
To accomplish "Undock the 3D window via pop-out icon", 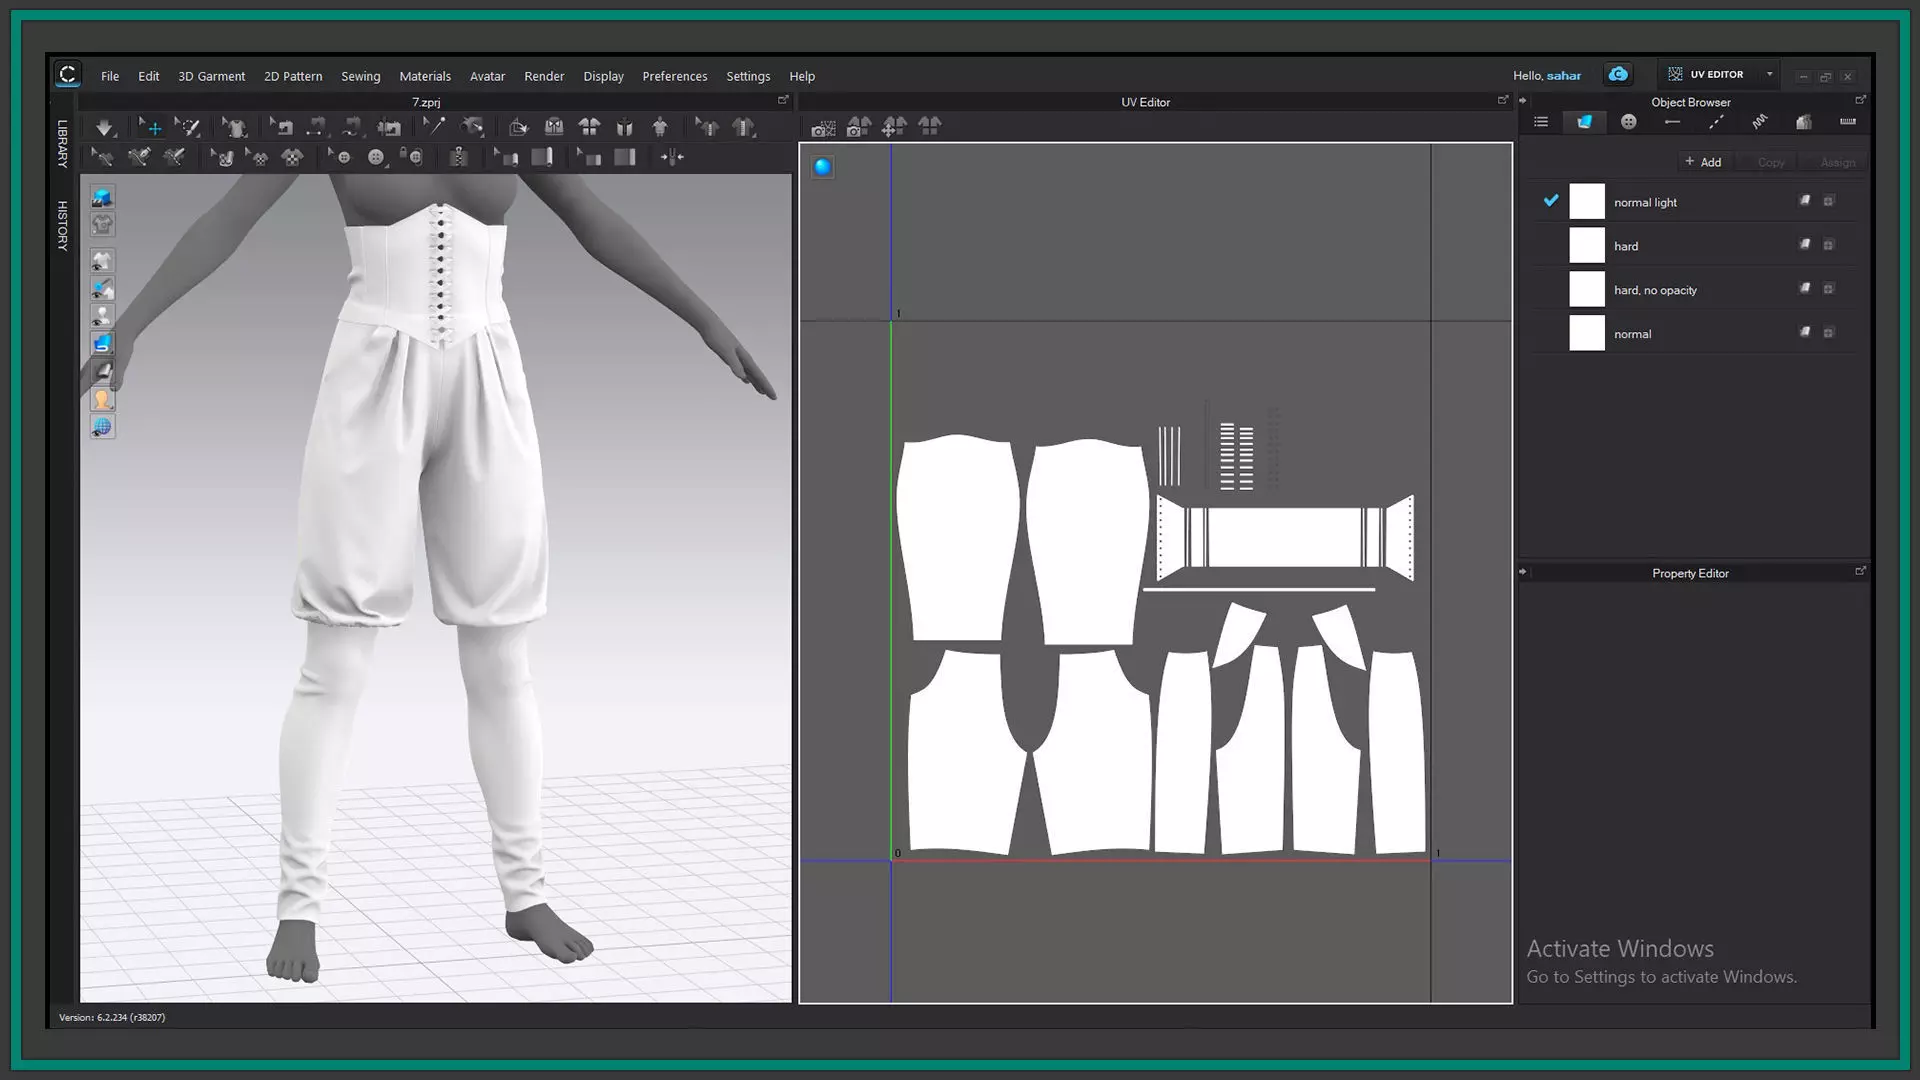I will coord(783,100).
